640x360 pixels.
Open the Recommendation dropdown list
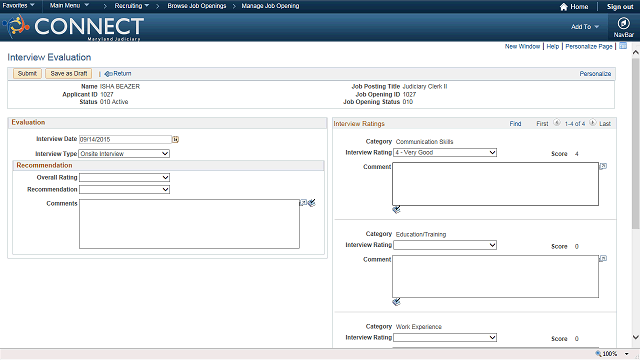pos(124,189)
